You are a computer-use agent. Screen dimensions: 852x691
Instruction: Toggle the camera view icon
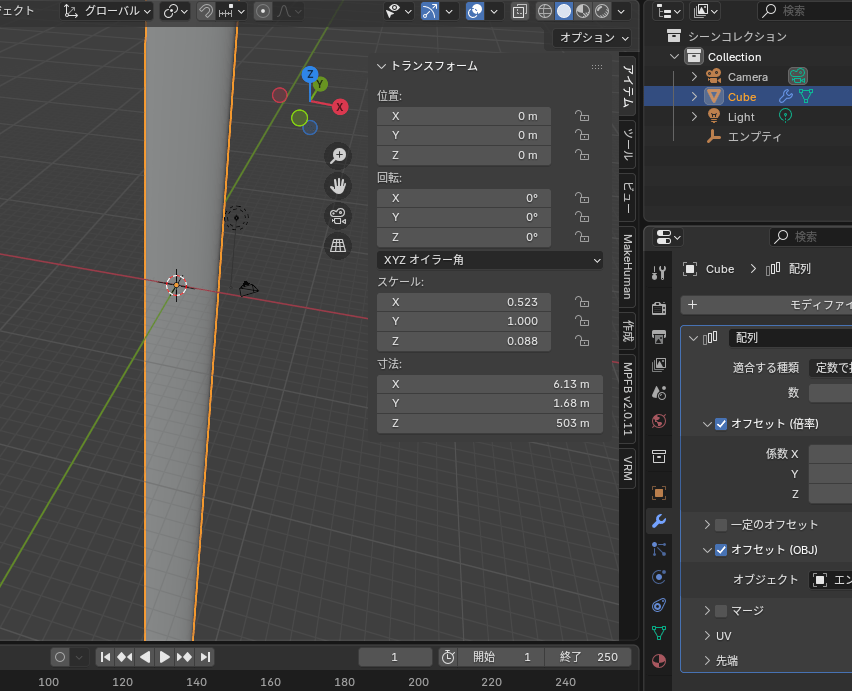(338, 215)
